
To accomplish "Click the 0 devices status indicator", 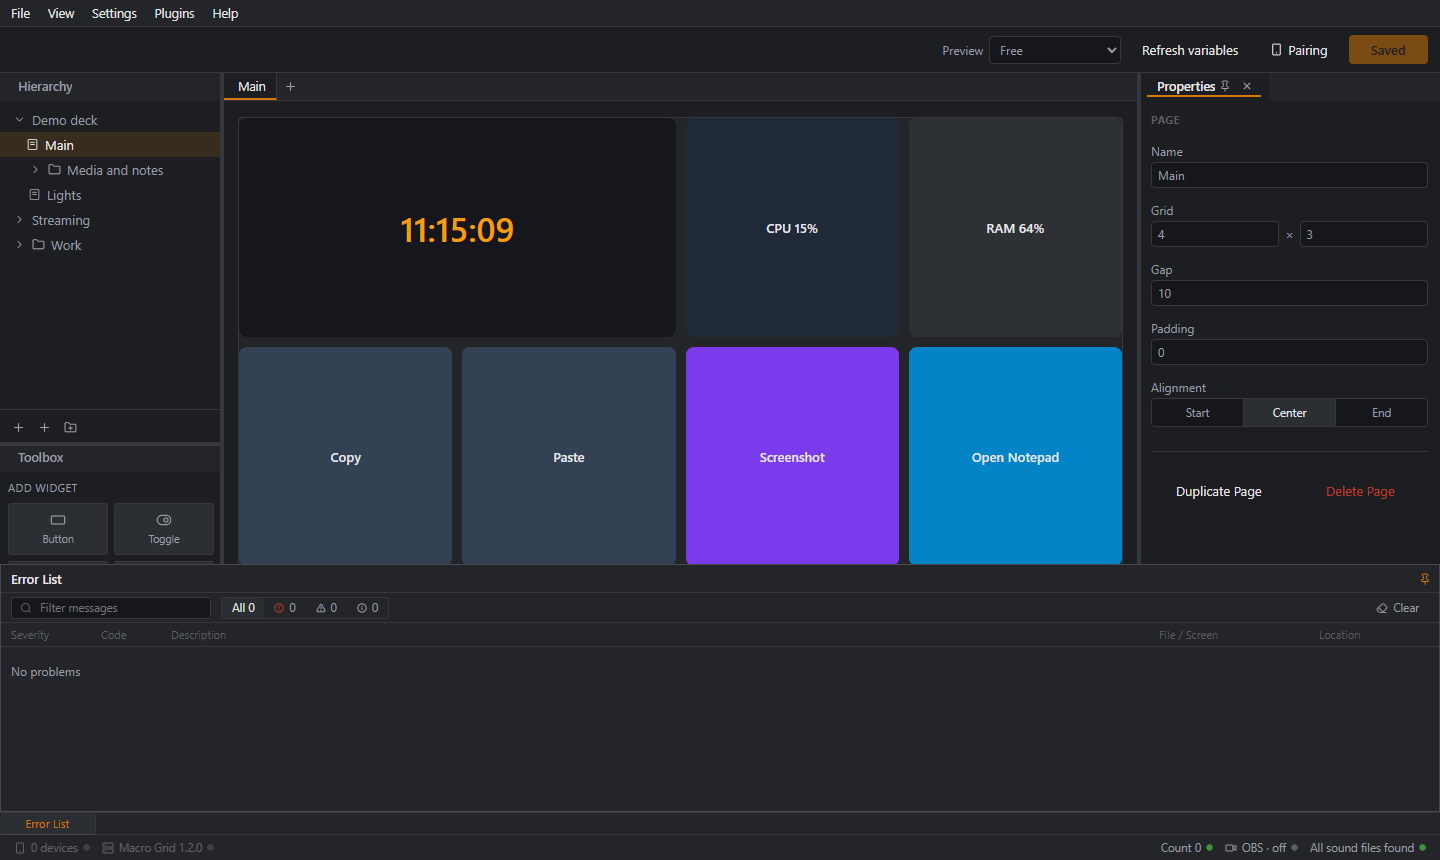I will [52, 848].
